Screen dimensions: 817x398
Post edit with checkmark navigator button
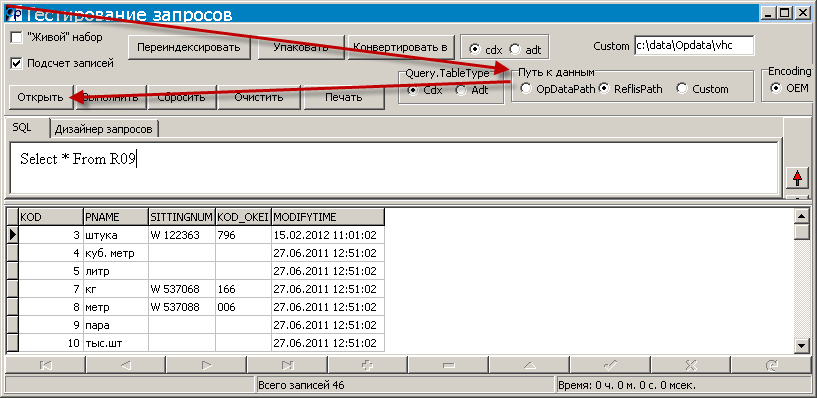[610, 366]
